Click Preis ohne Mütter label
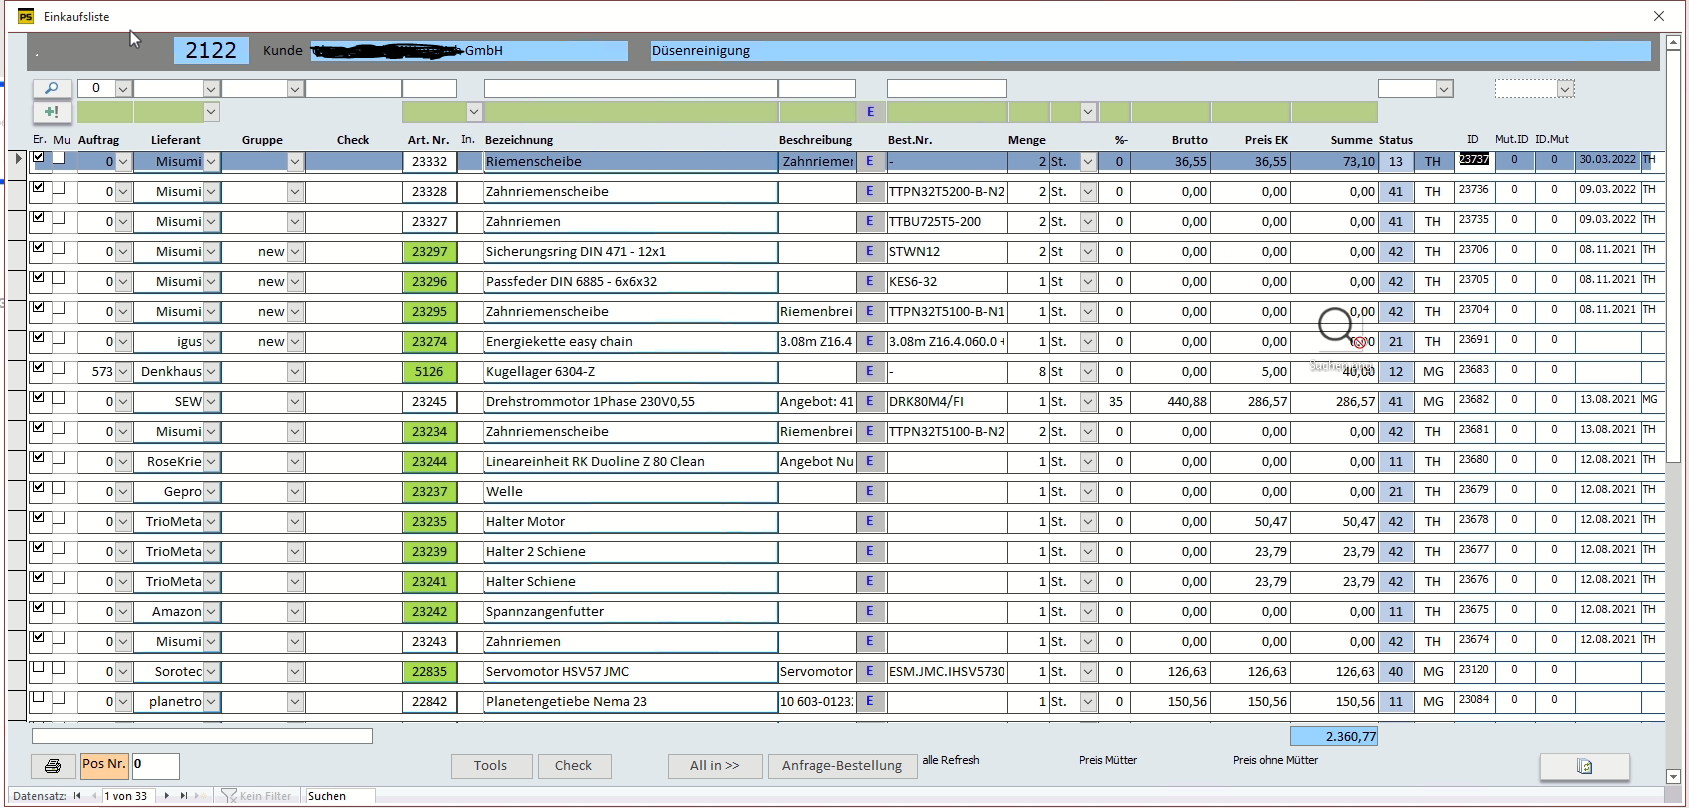1689x808 pixels. click(x=1275, y=760)
